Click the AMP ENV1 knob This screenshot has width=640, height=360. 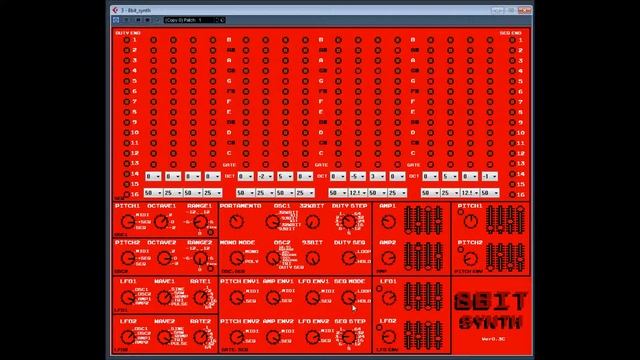pyautogui.click(x=272, y=298)
